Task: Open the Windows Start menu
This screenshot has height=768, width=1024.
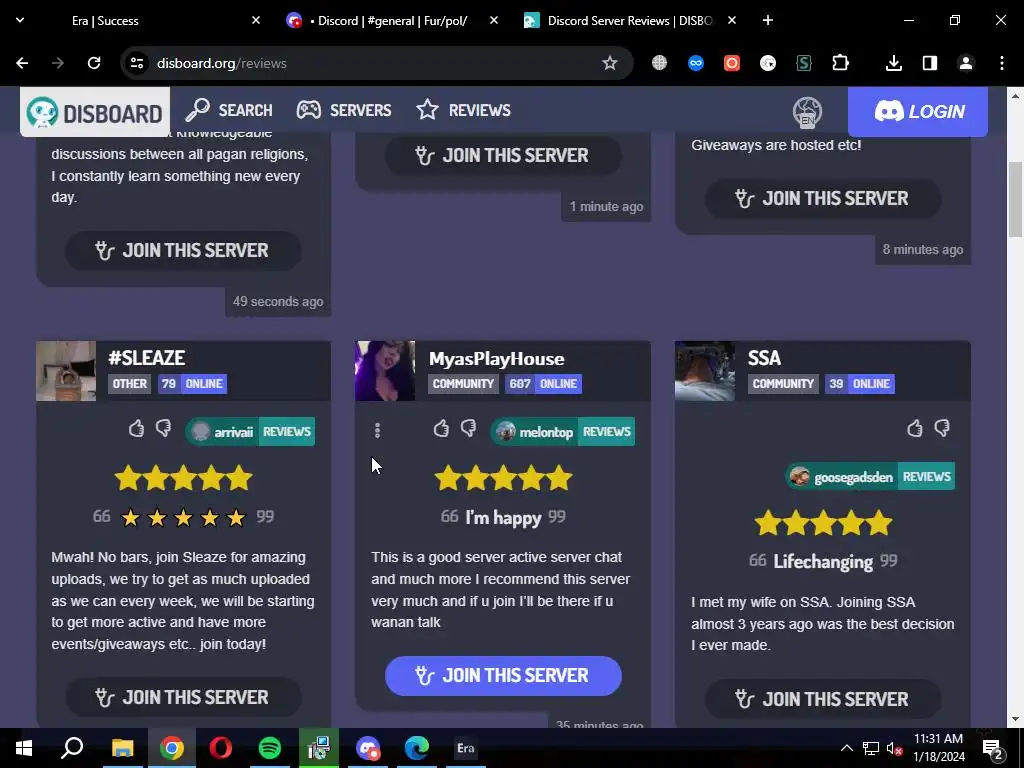Action: (23, 748)
